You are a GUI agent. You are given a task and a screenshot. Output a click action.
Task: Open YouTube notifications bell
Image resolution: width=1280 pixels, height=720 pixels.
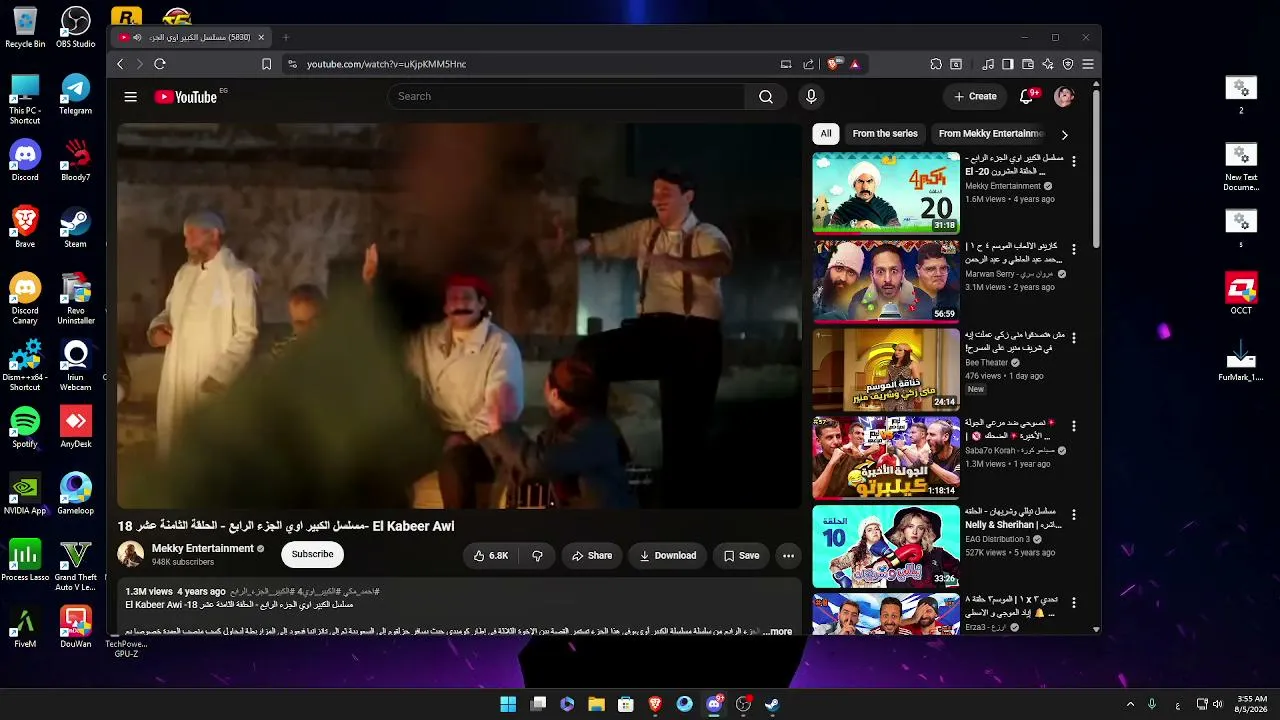[x=1026, y=97]
